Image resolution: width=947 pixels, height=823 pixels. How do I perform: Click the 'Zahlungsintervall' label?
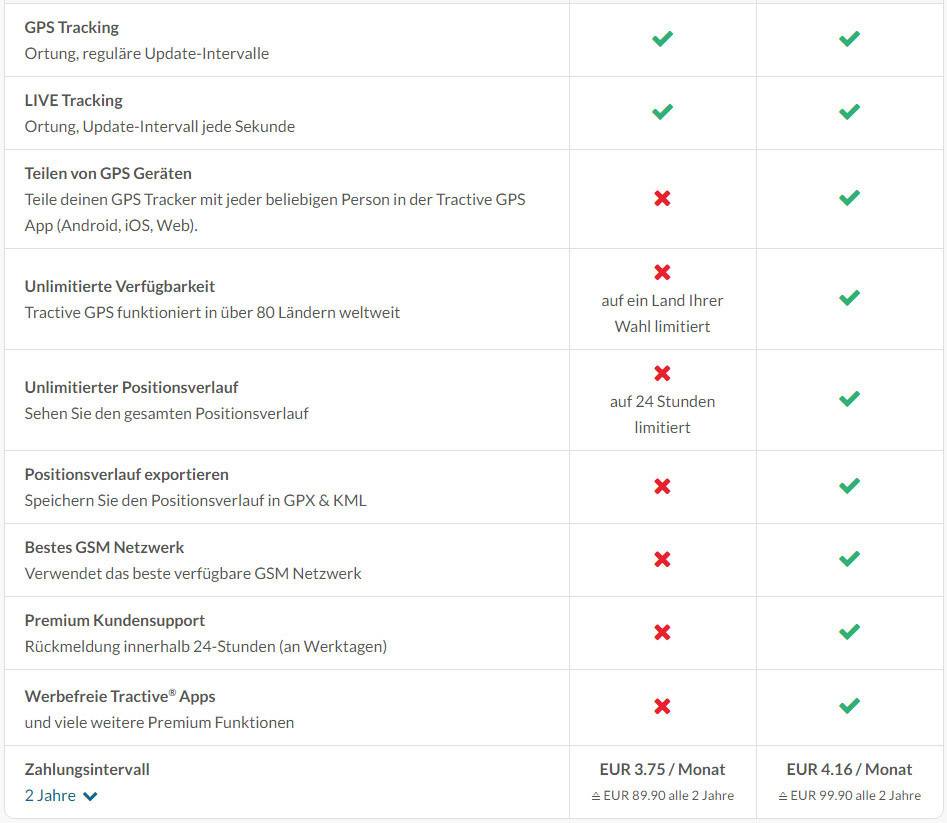87,769
